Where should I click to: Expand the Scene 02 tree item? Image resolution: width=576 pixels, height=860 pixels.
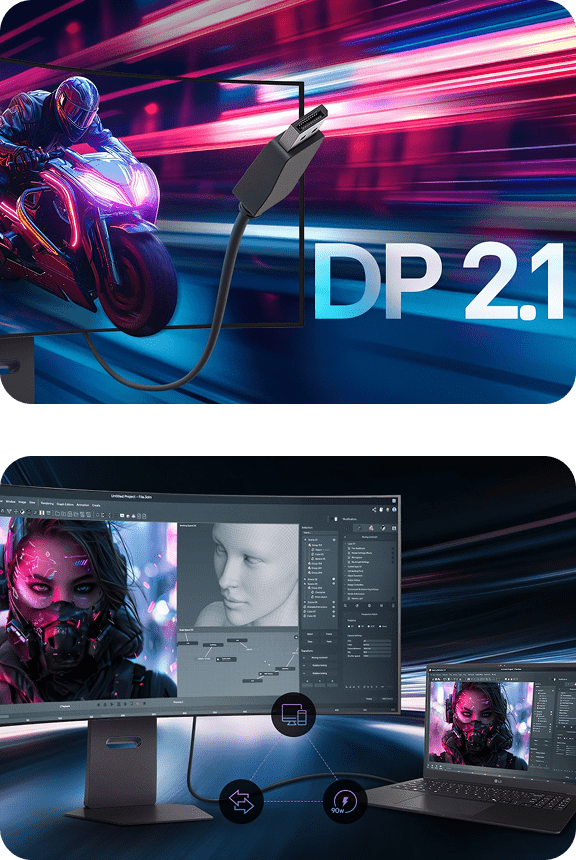click(305, 579)
